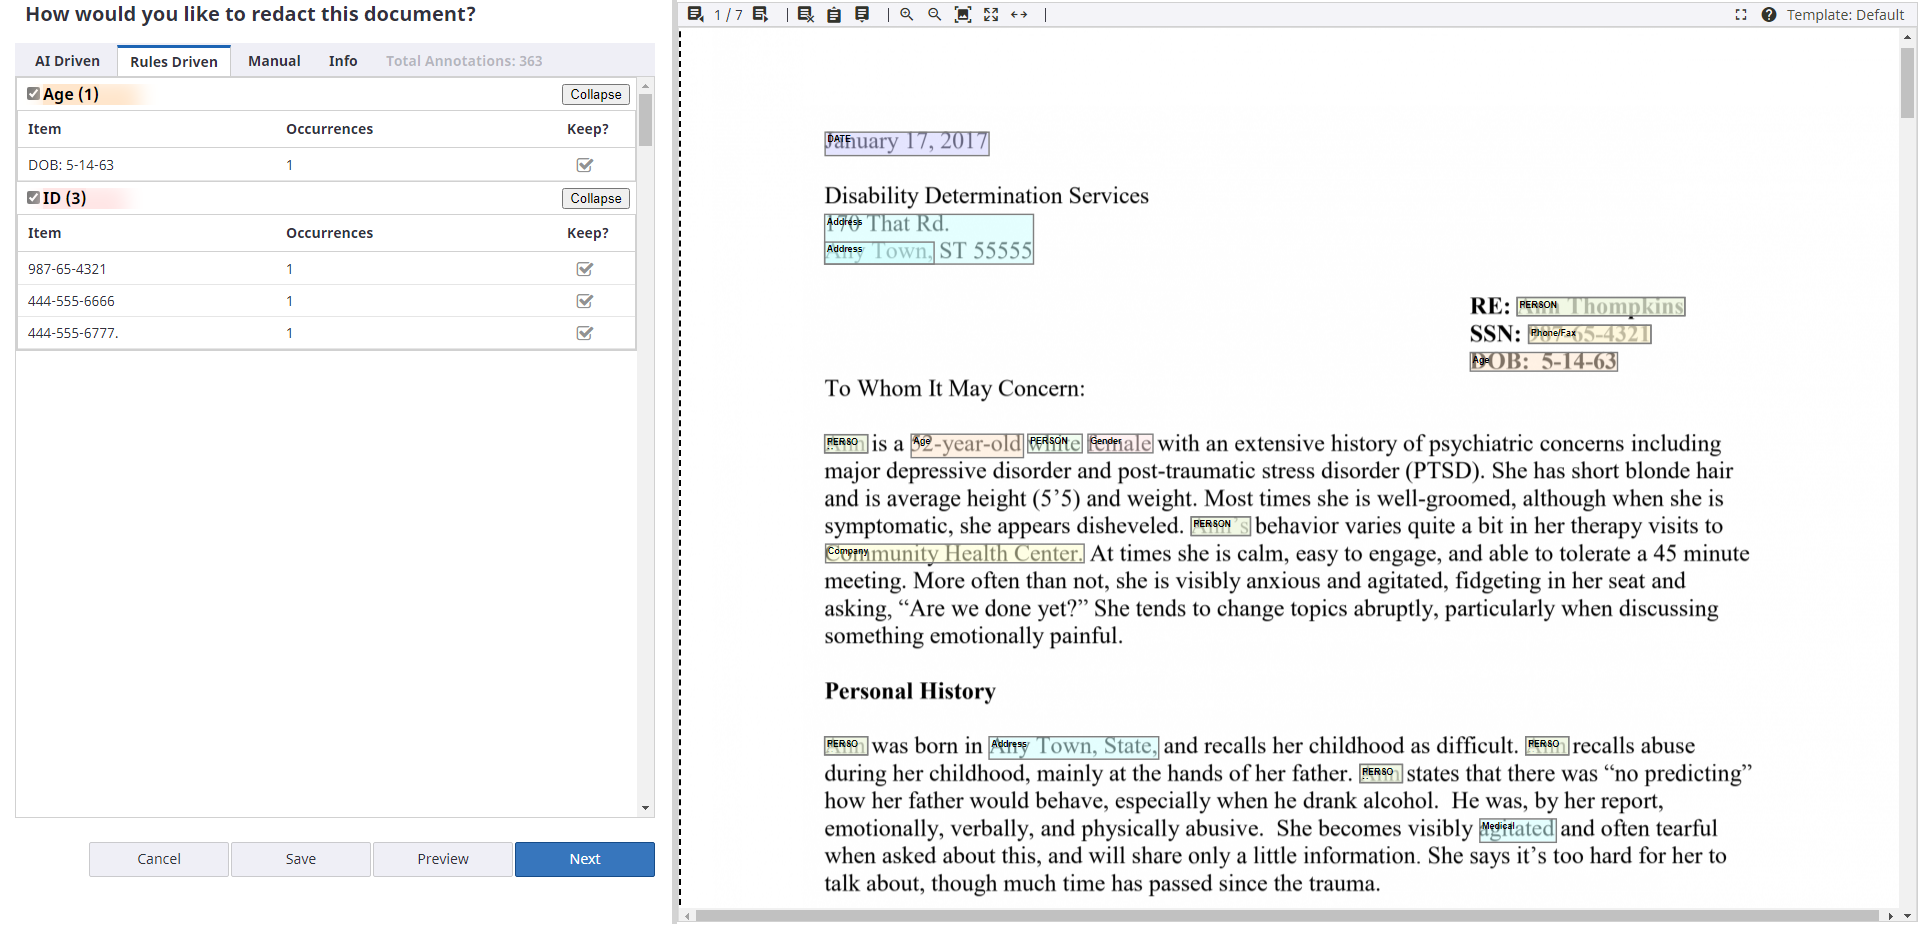Click the fit-to-width arrows icon
This screenshot has width=1920, height=944.
(x=1019, y=14)
